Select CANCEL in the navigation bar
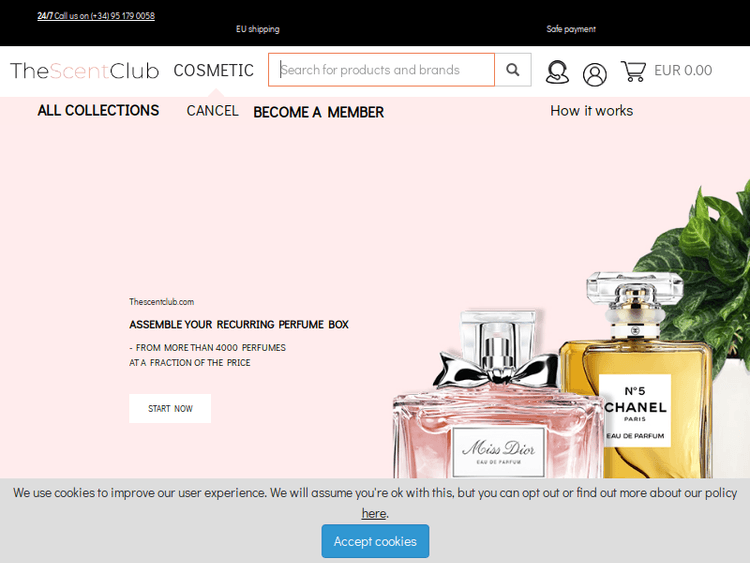The image size is (750, 563). click(x=212, y=110)
